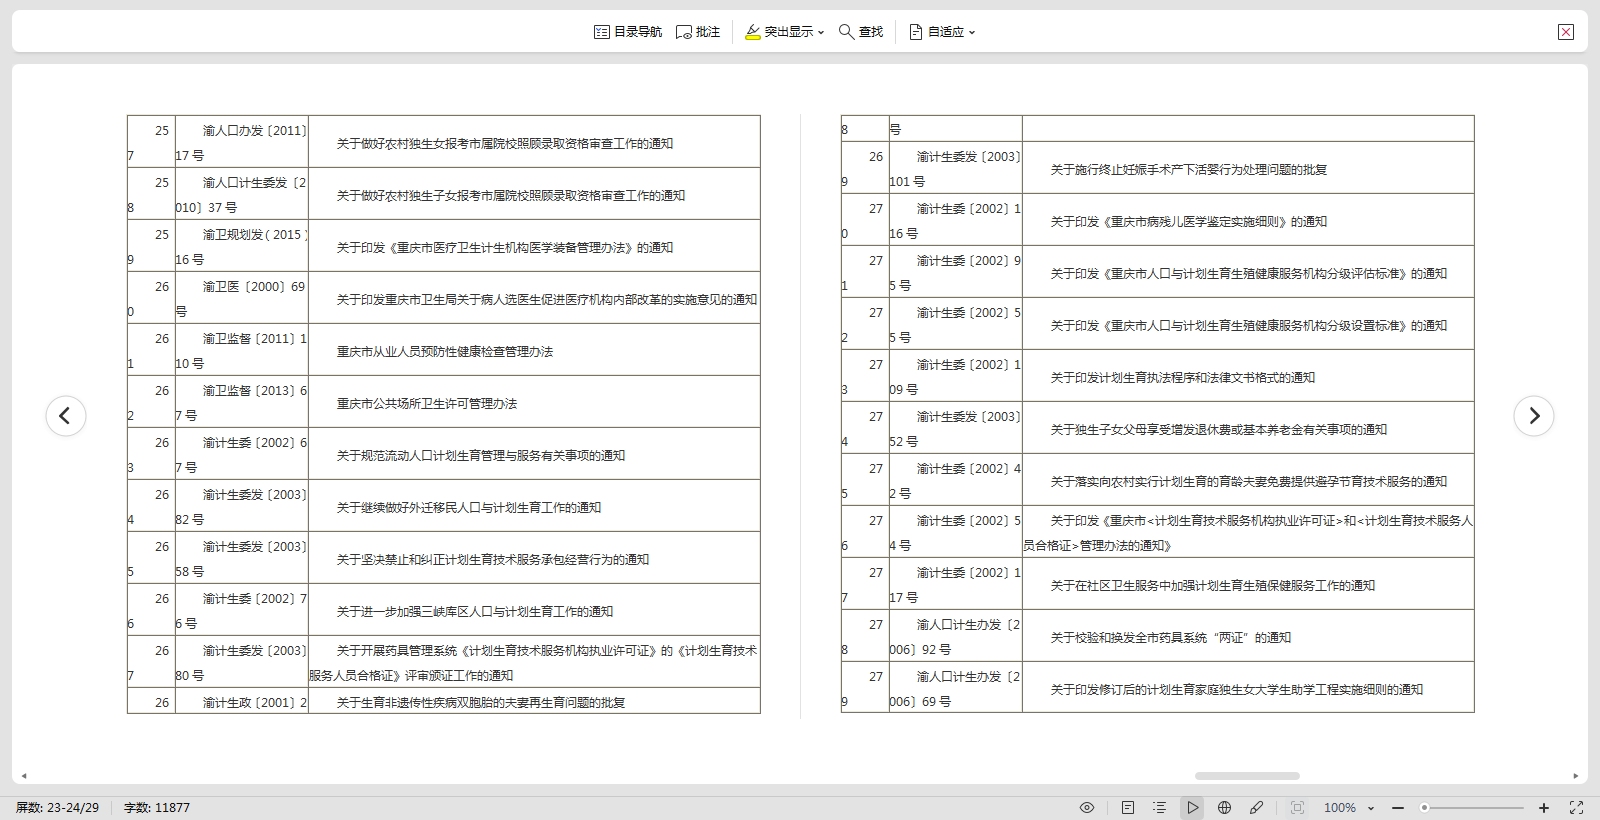Click the 字数: 11877 word count

click(x=157, y=808)
